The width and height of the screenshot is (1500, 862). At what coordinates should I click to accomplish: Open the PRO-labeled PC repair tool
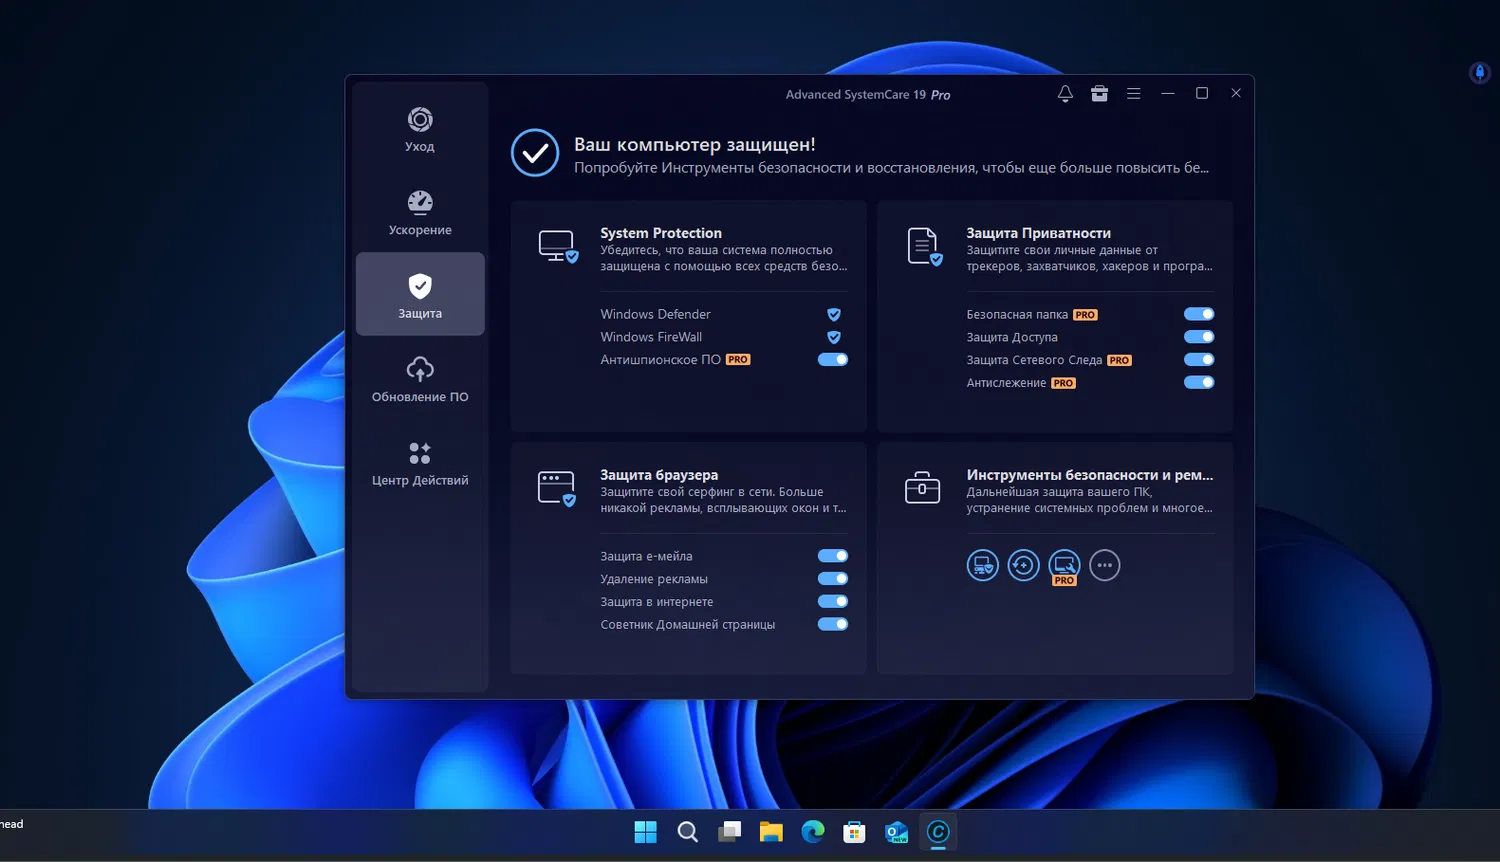click(x=1064, y=565)
